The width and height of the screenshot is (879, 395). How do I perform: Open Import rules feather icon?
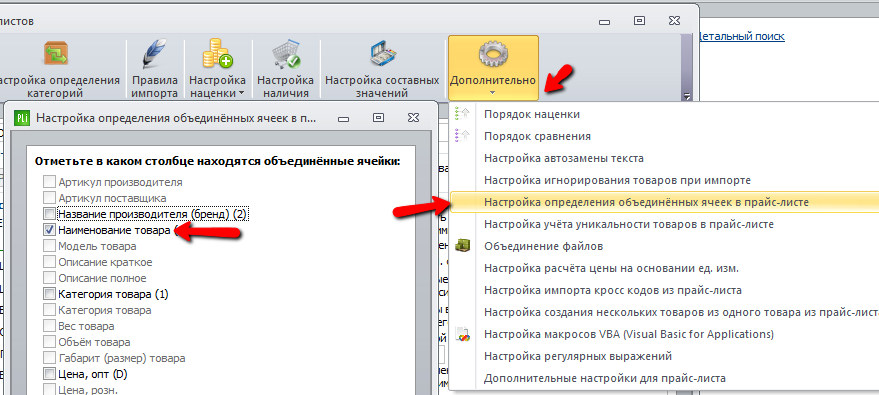point(154,55)
